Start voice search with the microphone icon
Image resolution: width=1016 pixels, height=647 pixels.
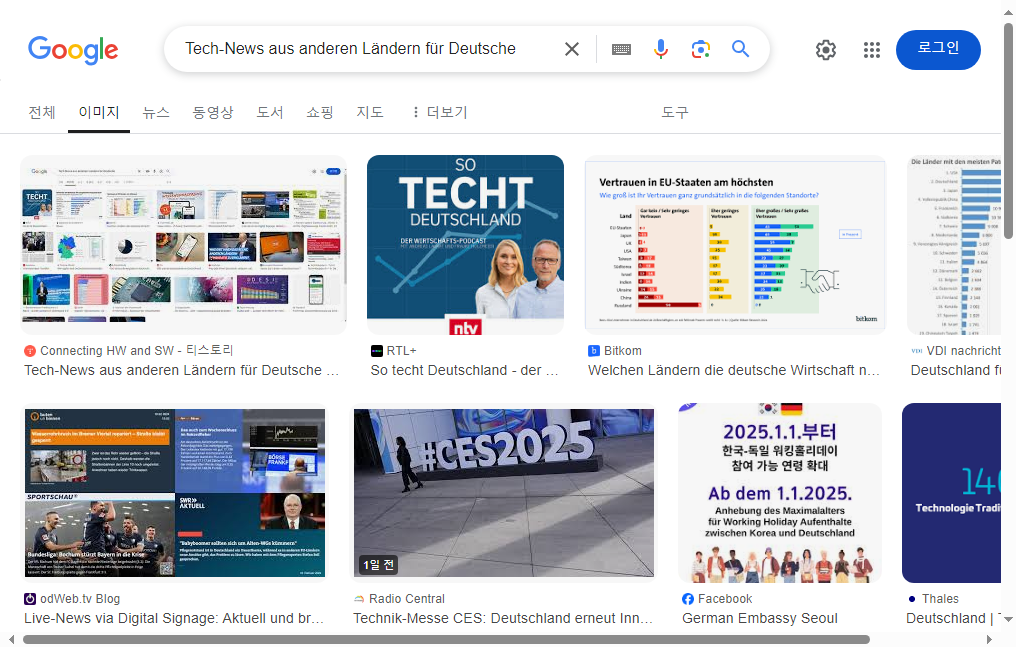click(x=660, y=49)
